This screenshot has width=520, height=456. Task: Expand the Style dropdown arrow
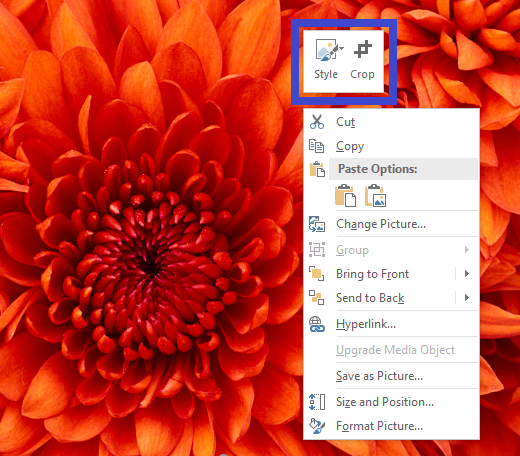tap(341, 49)
